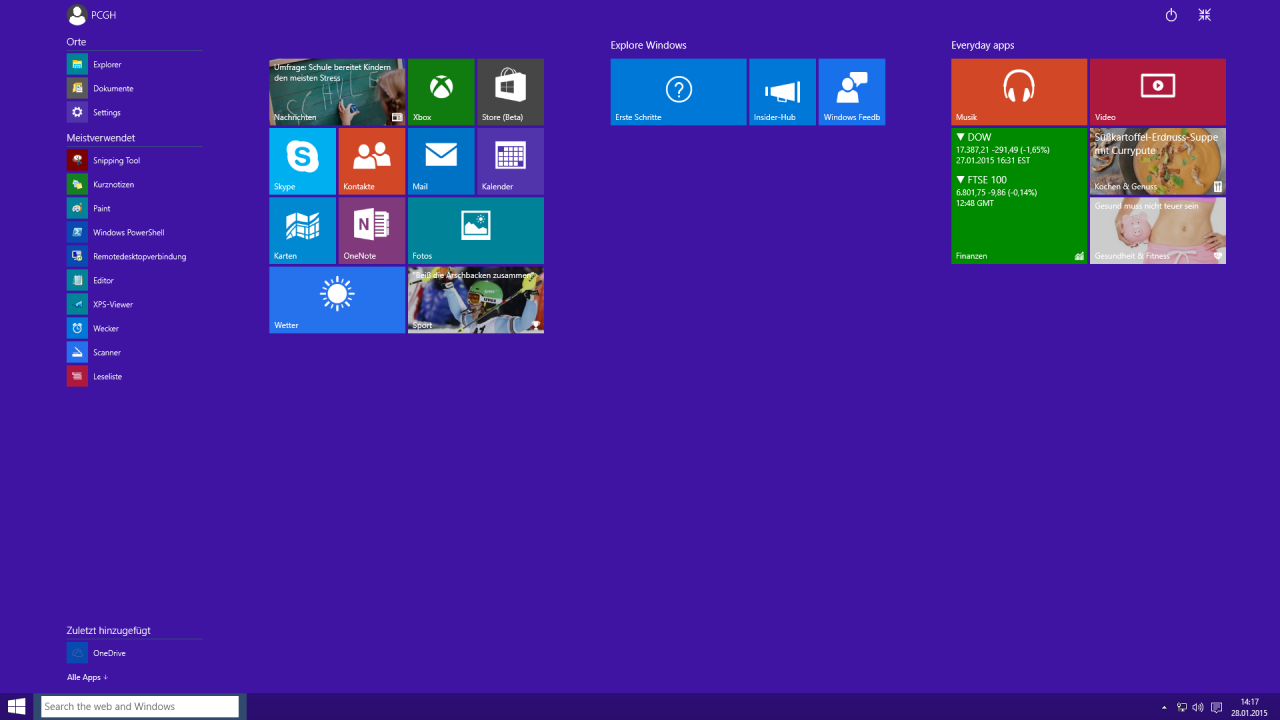The height and width of the screenshot is (720, 1280).
Task: Open the Xbox tile
Action: 441,91
